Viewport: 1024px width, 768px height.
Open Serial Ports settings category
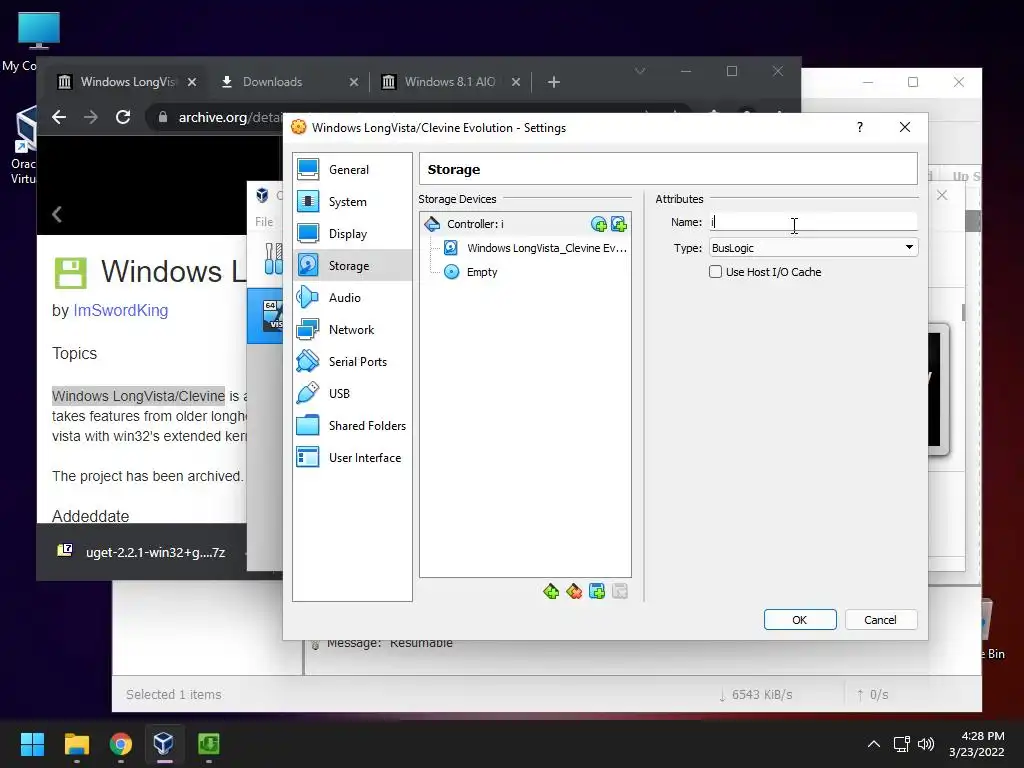click(x=352, y=362)
